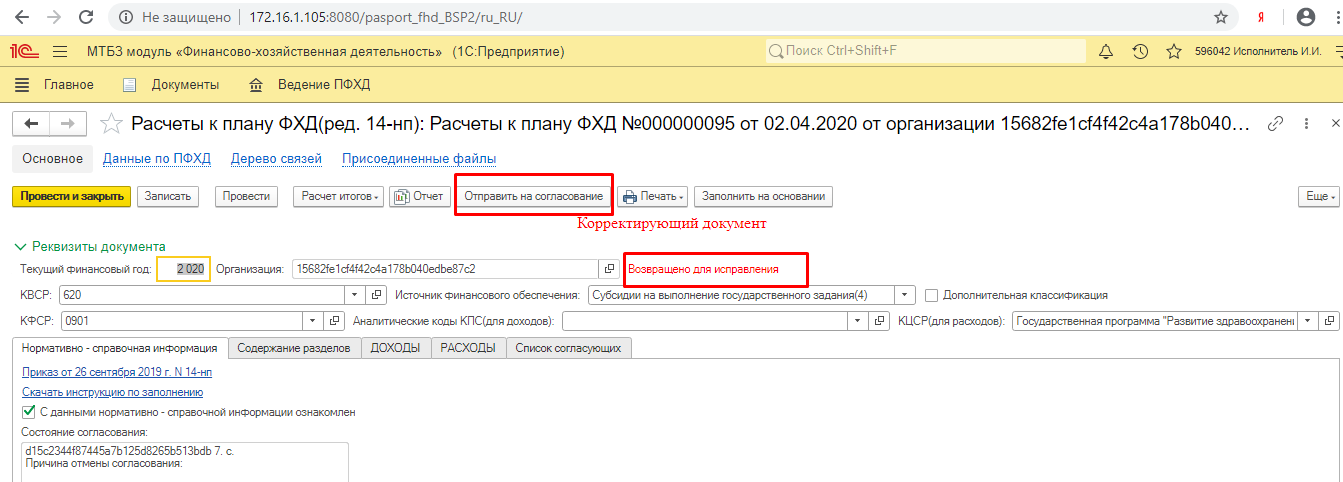Open Нормативно - справочная информация tab
1343x482 pixels.
pyautogui.click(x=120, y=348)
